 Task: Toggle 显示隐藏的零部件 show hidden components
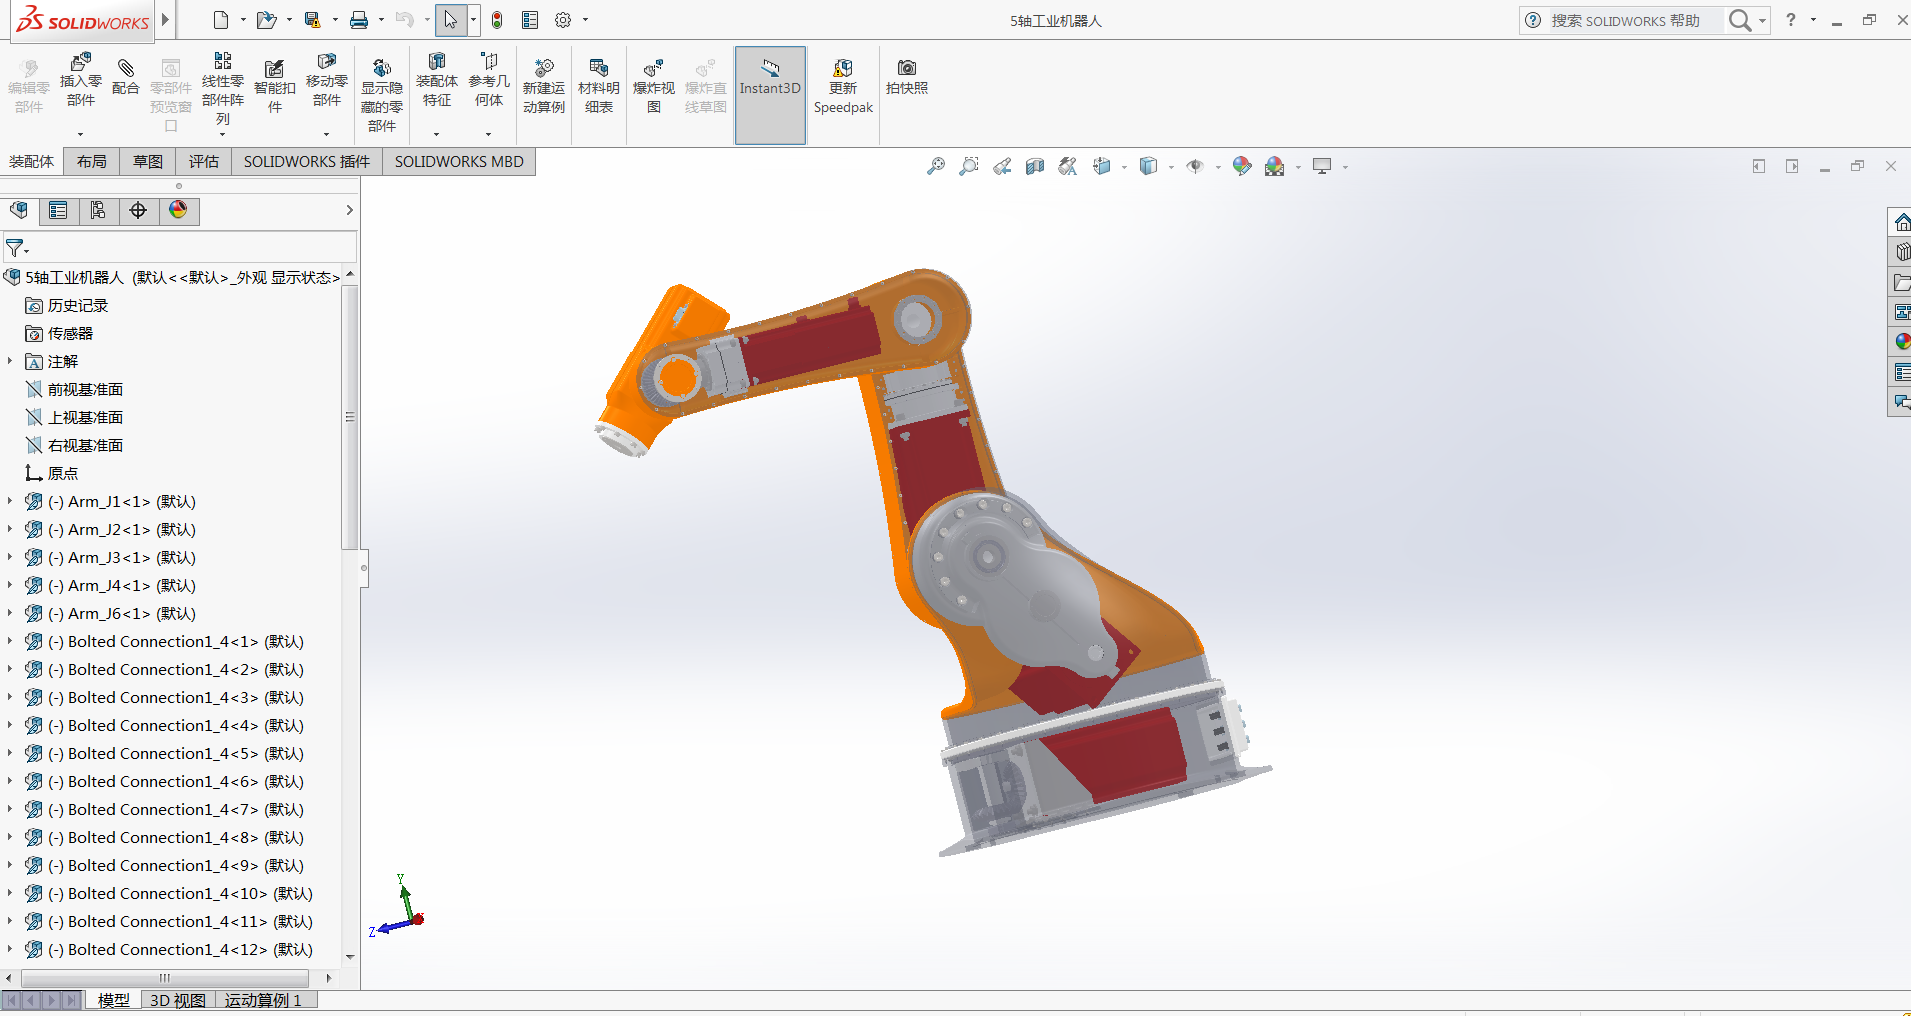point(381,69)
